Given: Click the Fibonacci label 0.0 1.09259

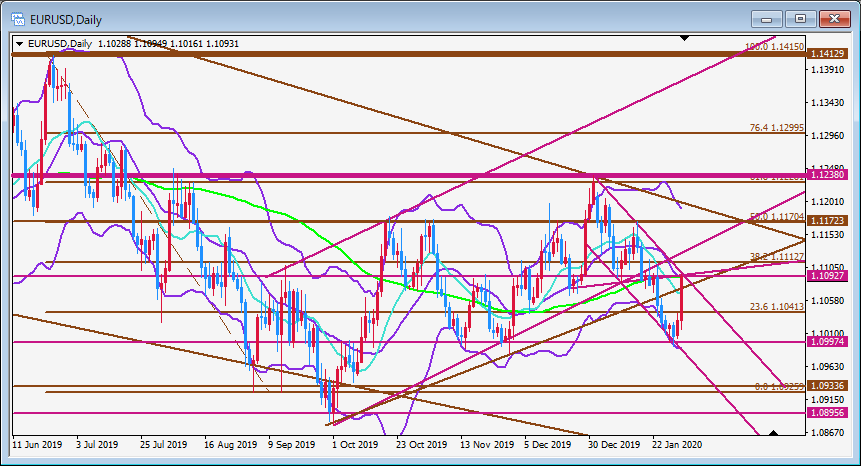Looking at the screenshot, I should click(x=779, y=386).
